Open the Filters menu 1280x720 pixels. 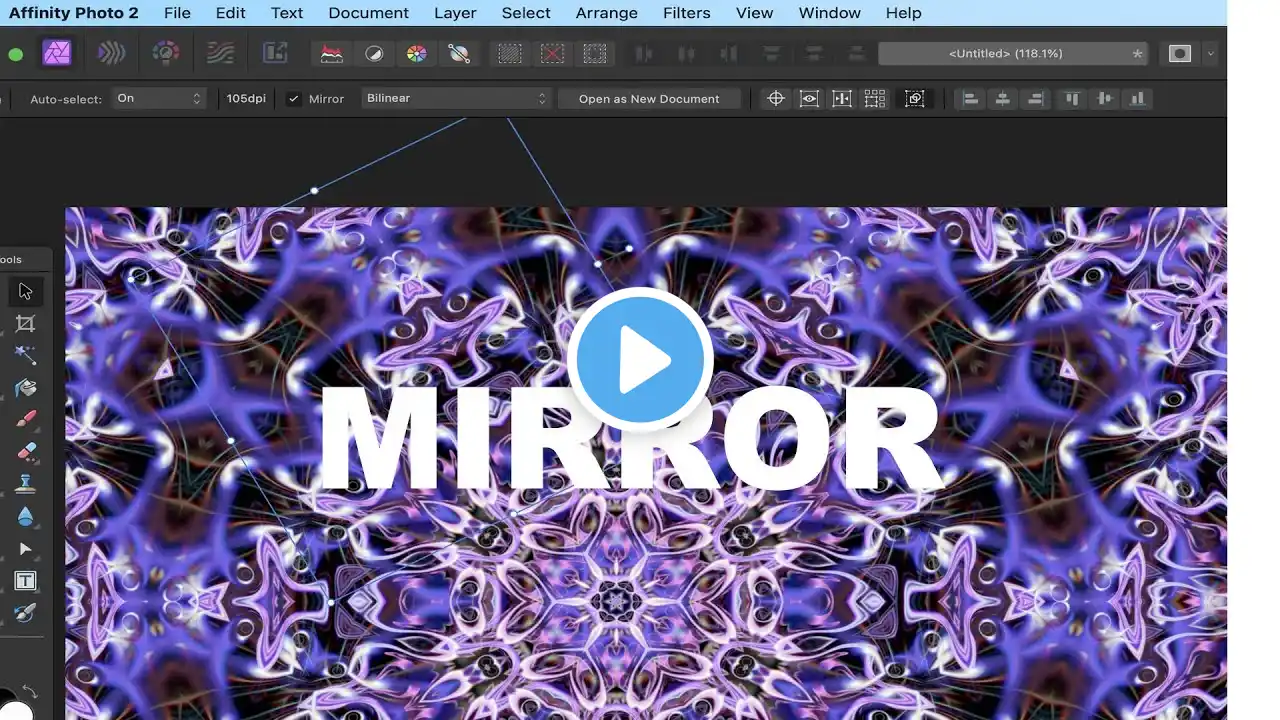pyautogui.click(x=687, y=13)
